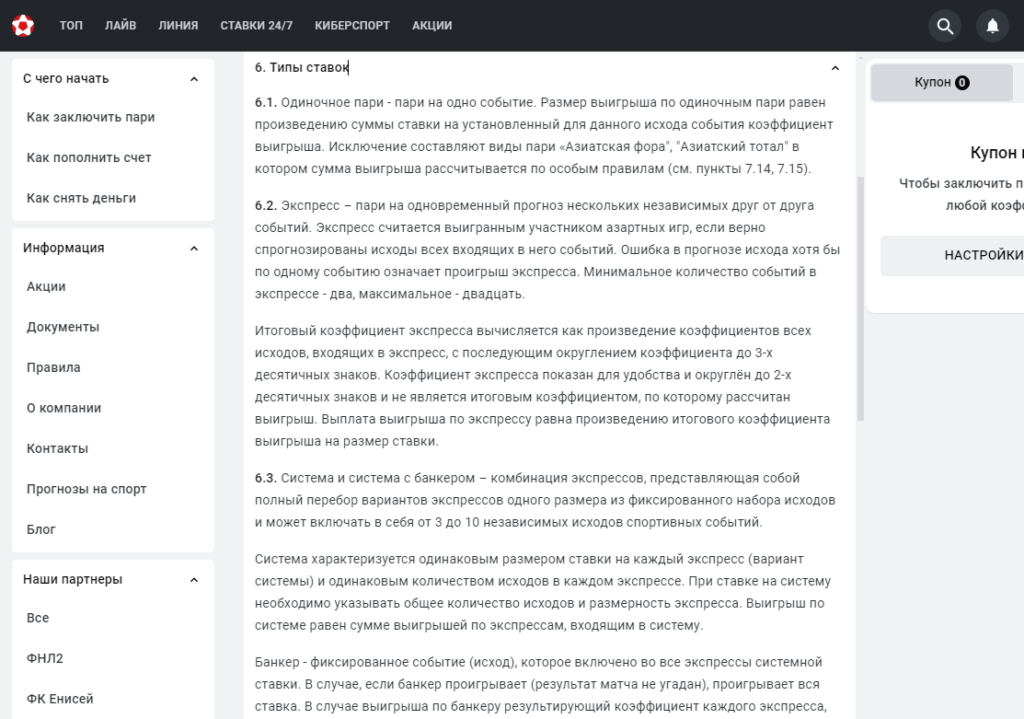
Task: Open the ФНЛ2 partner link
Action: click(x=45, y=658)
